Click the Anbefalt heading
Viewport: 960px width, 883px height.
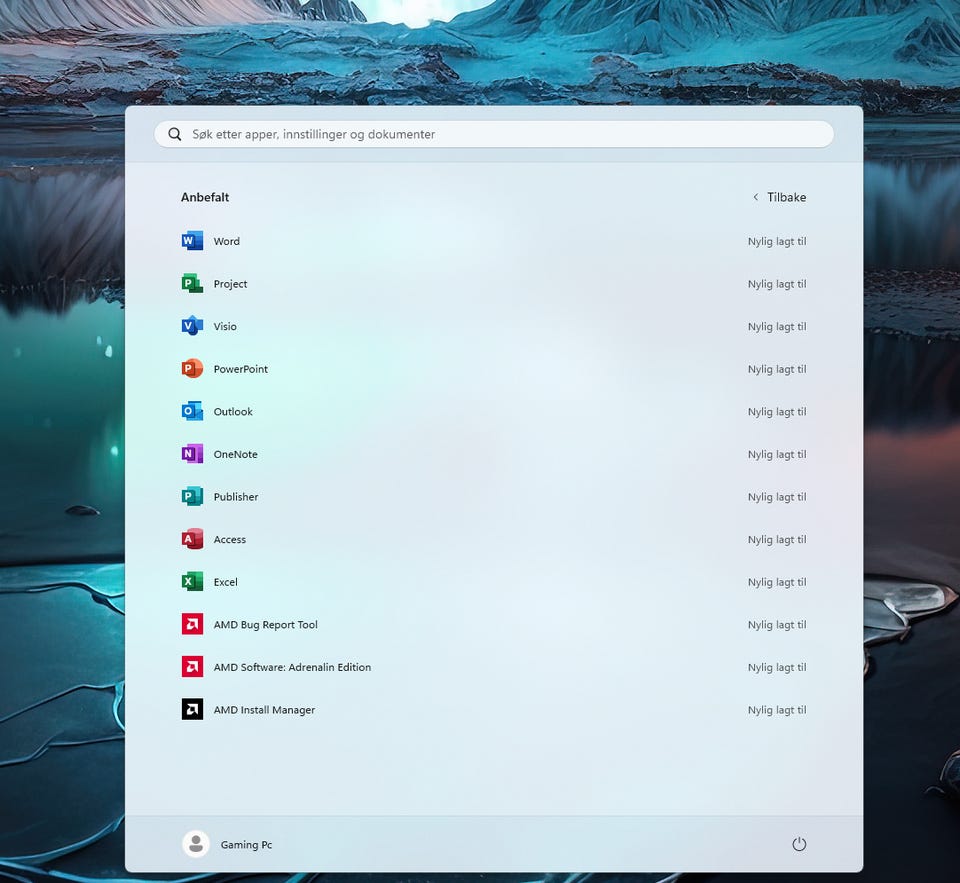tap(205, 197)
